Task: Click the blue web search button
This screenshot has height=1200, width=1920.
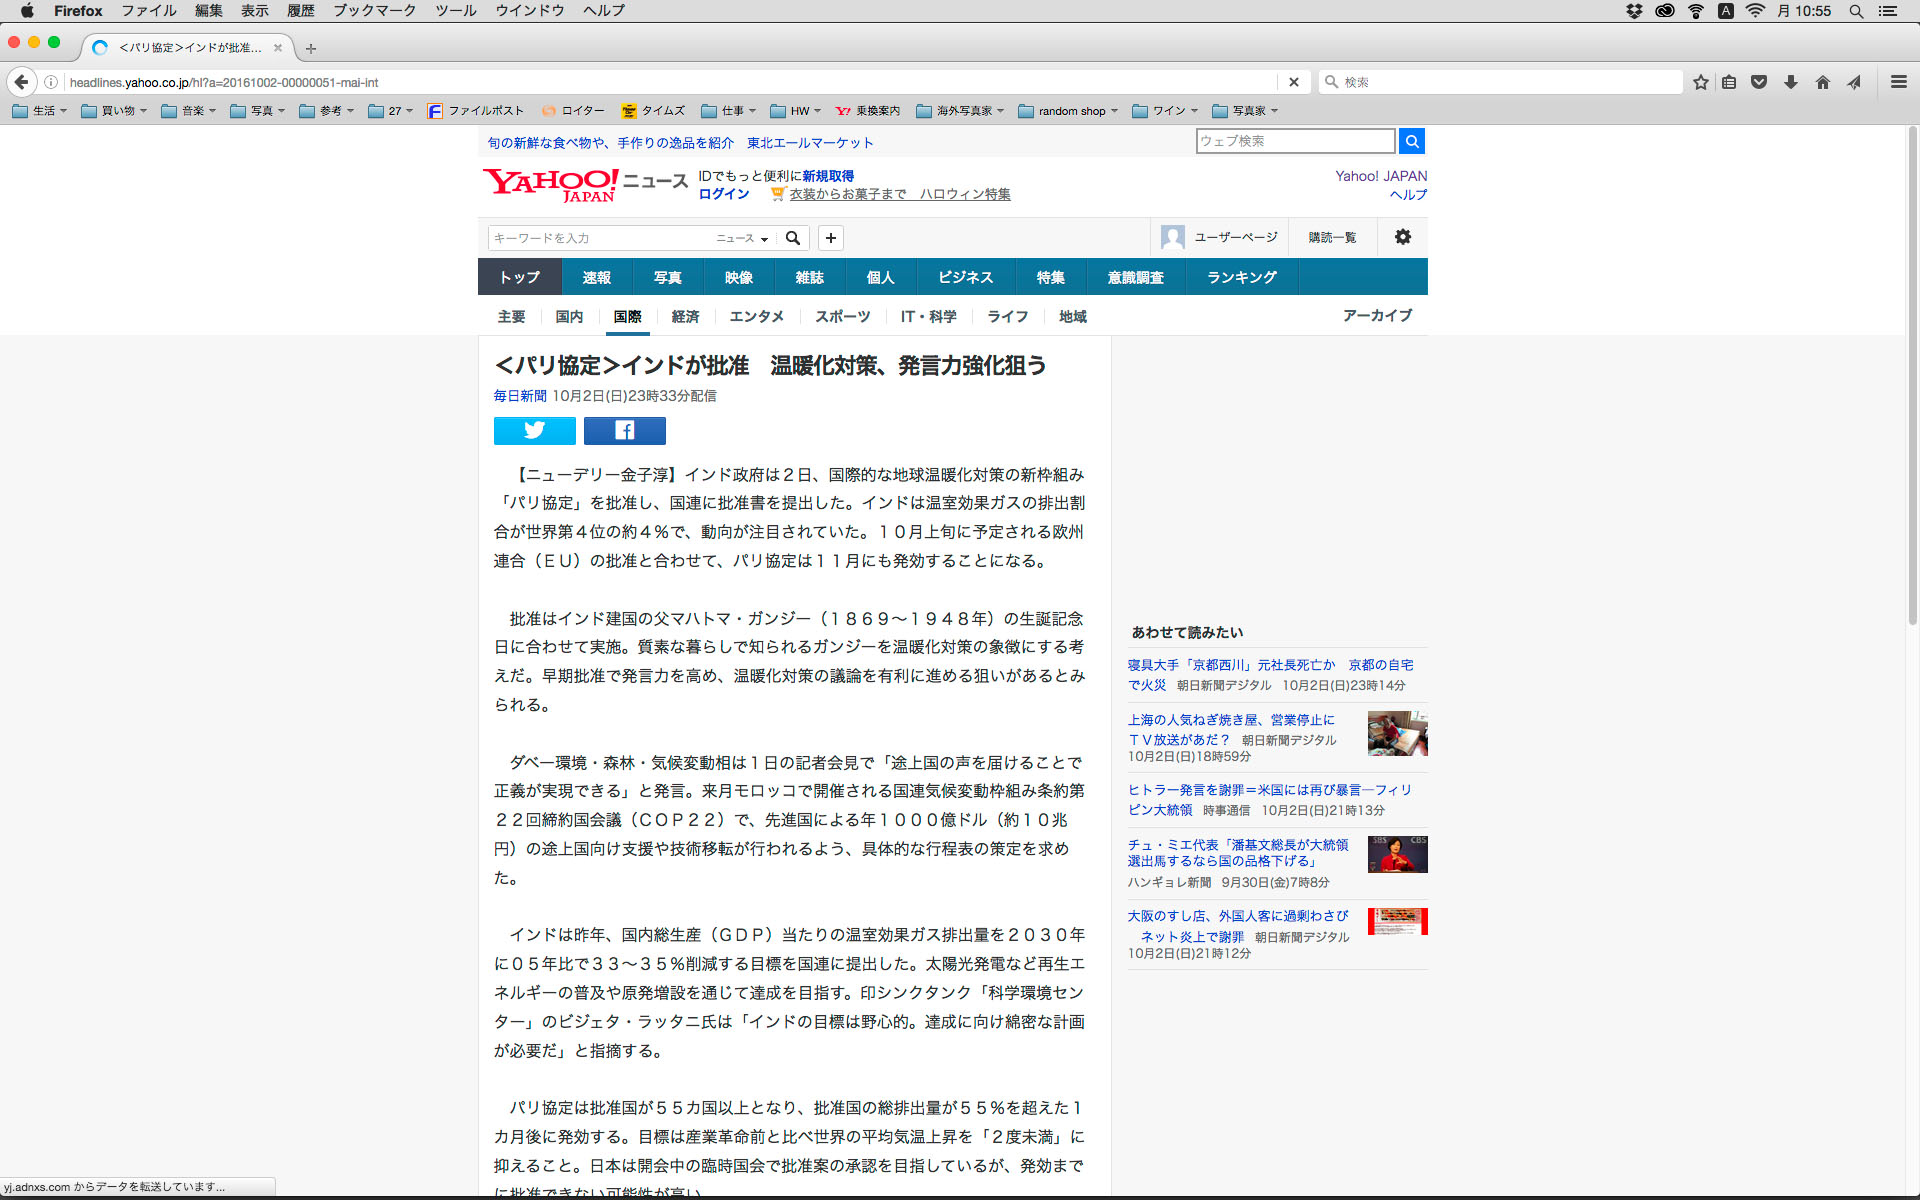Action: tap(1412, 141)
